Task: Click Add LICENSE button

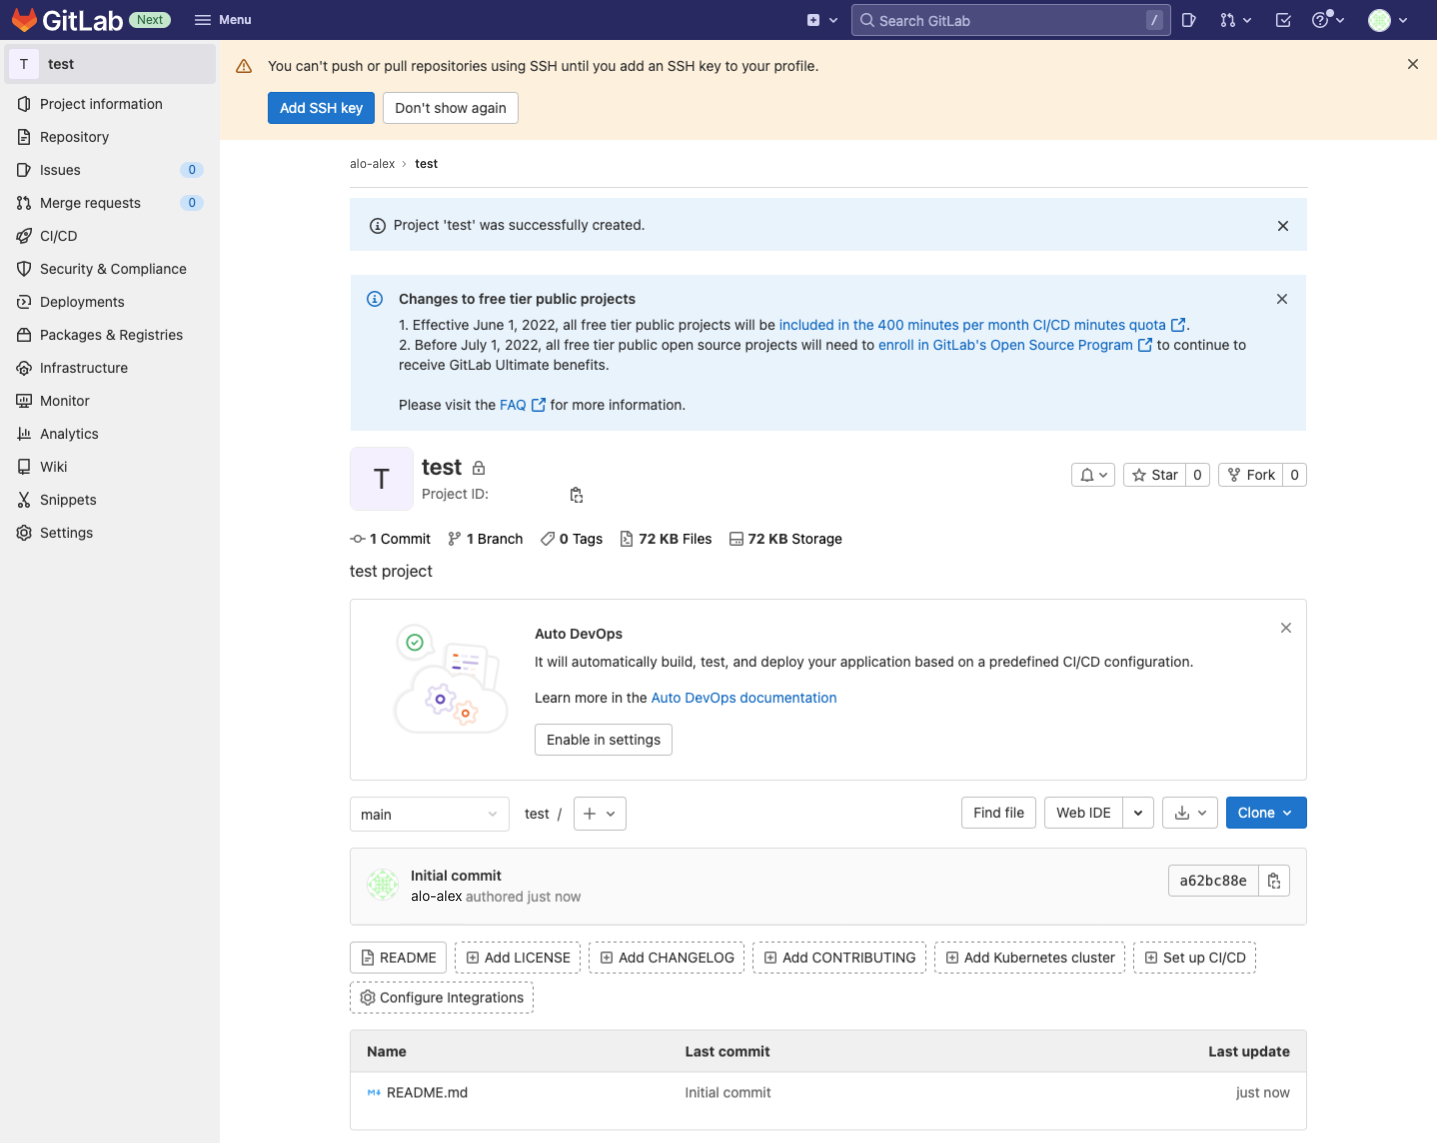Action: (x=518, y=958)
